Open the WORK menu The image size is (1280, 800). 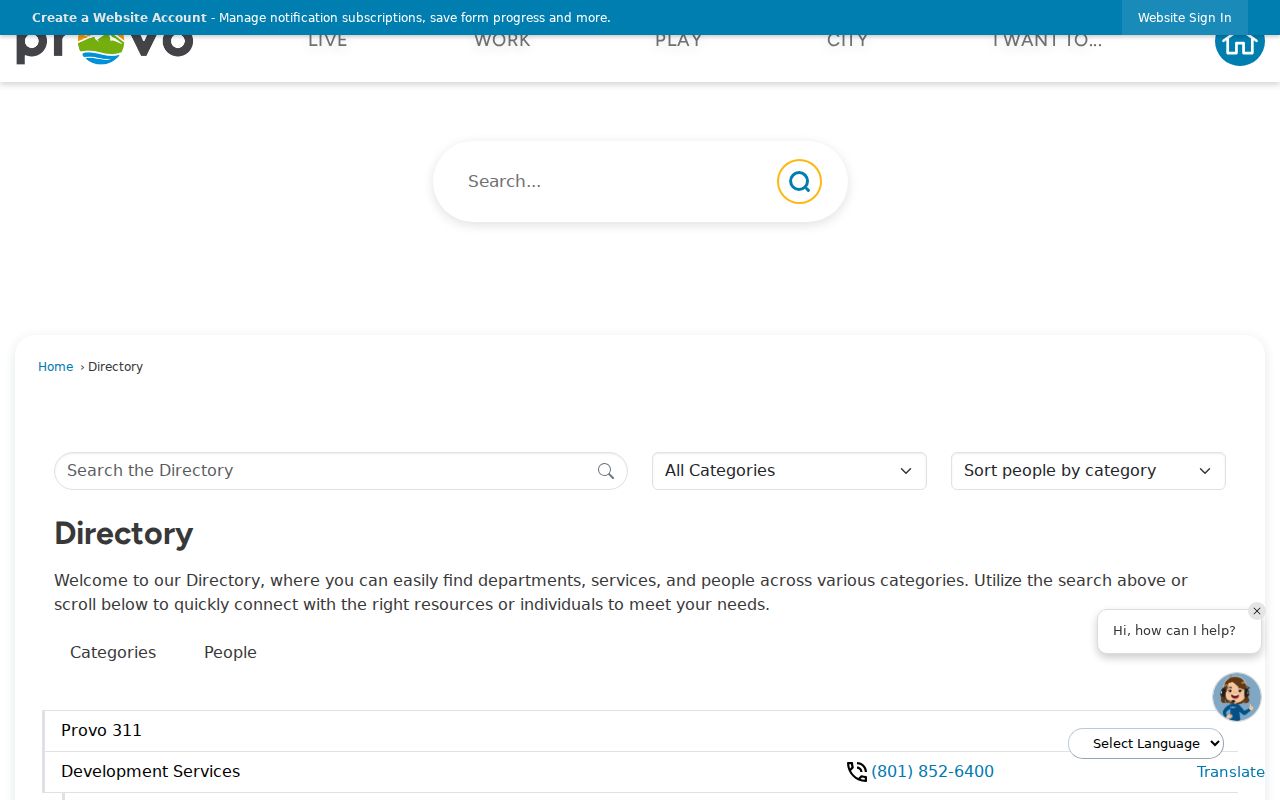click(x=502, y=42)
